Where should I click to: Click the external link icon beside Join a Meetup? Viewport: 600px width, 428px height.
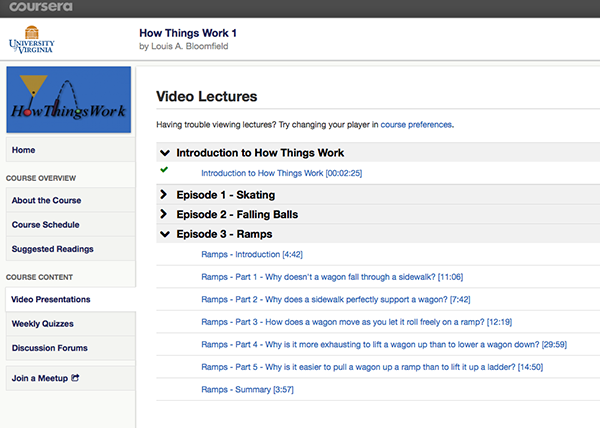coord(76,378)
